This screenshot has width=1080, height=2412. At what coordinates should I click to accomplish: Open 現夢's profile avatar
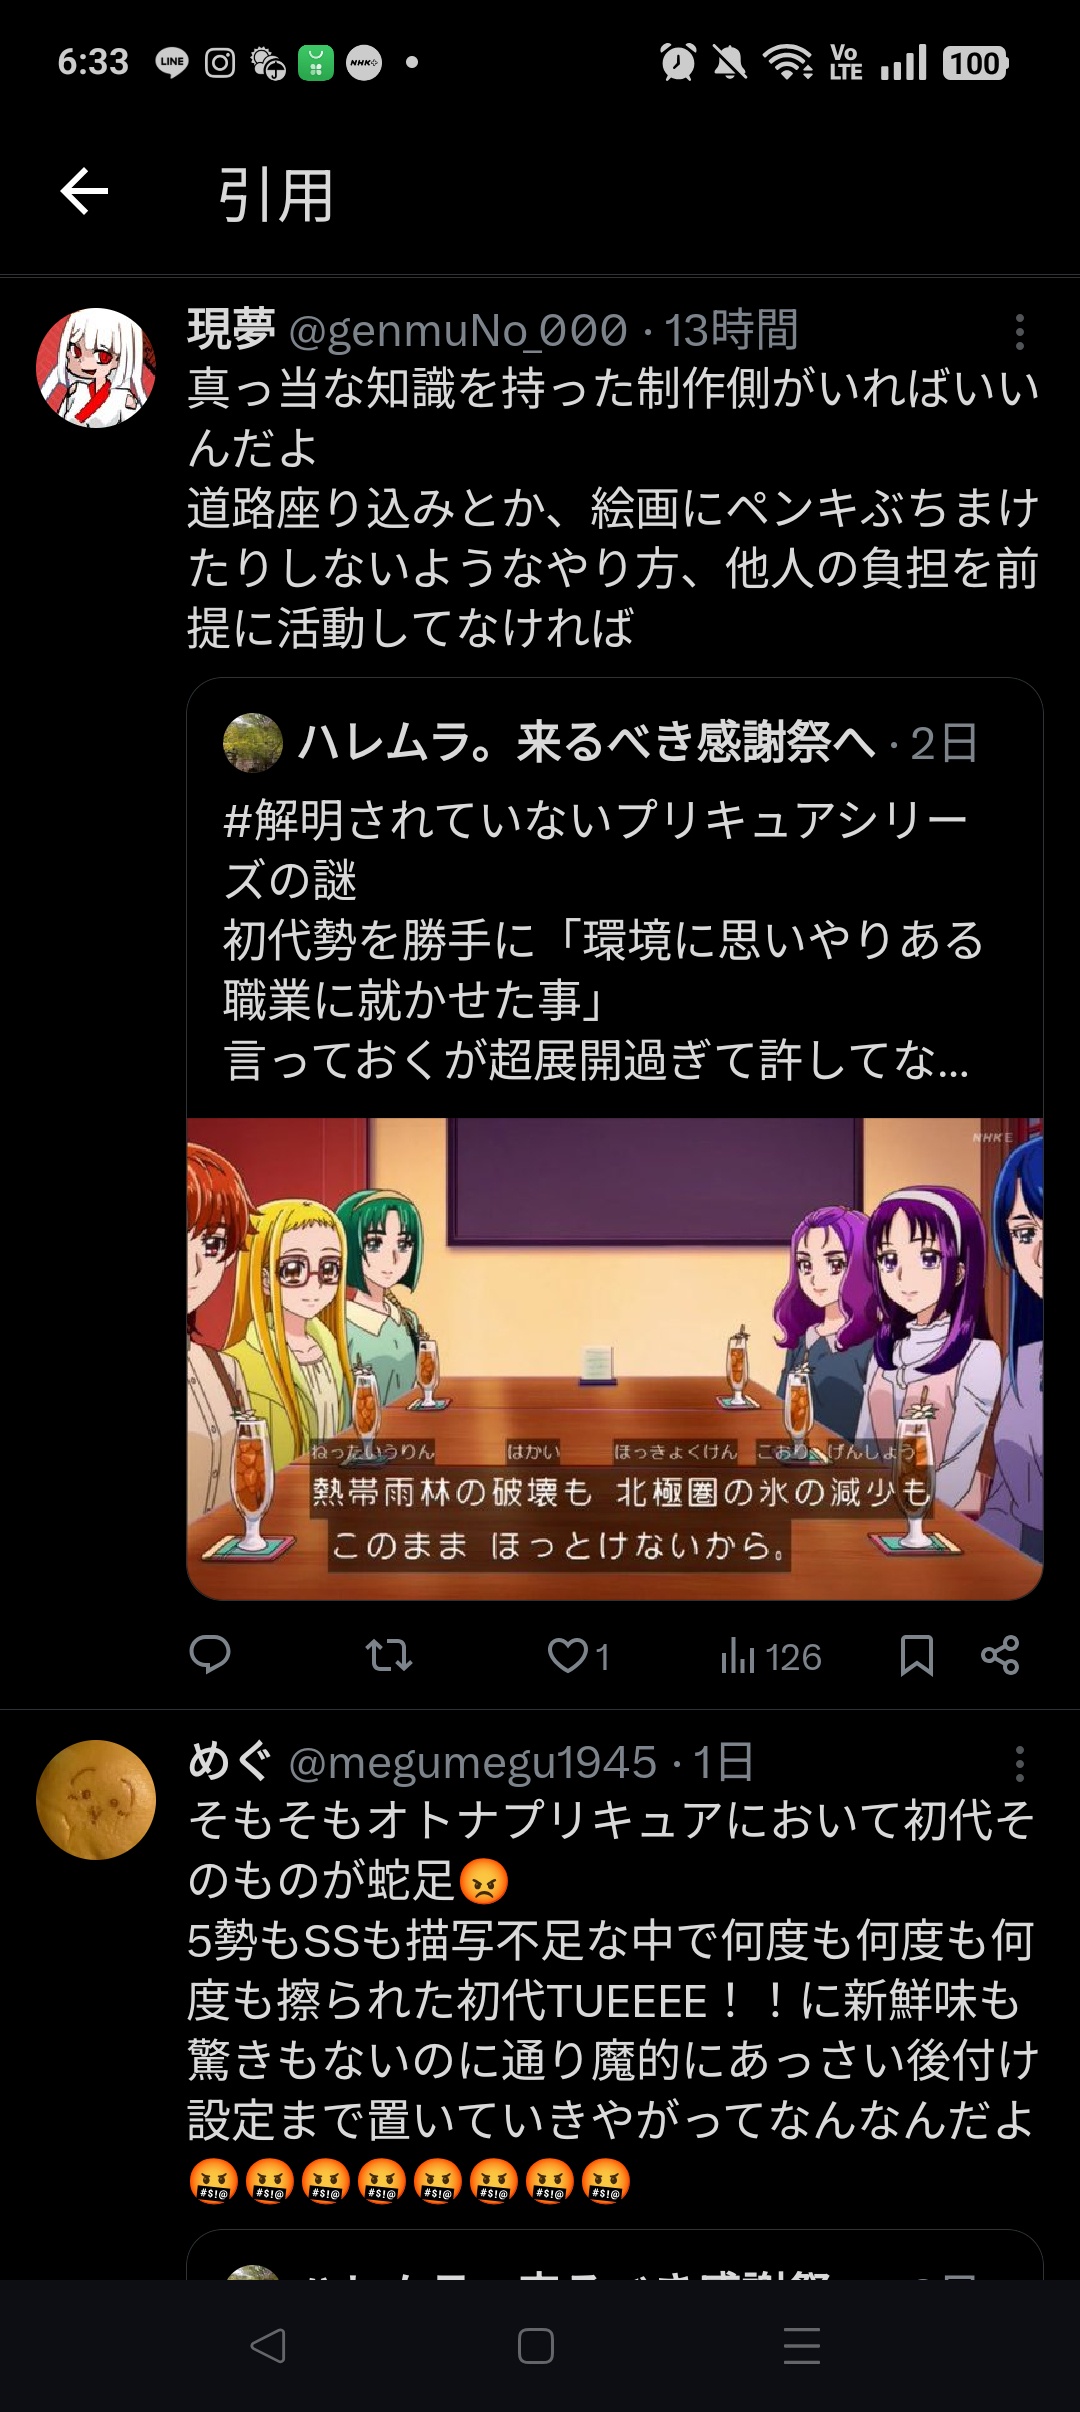(x=96, y=368)
